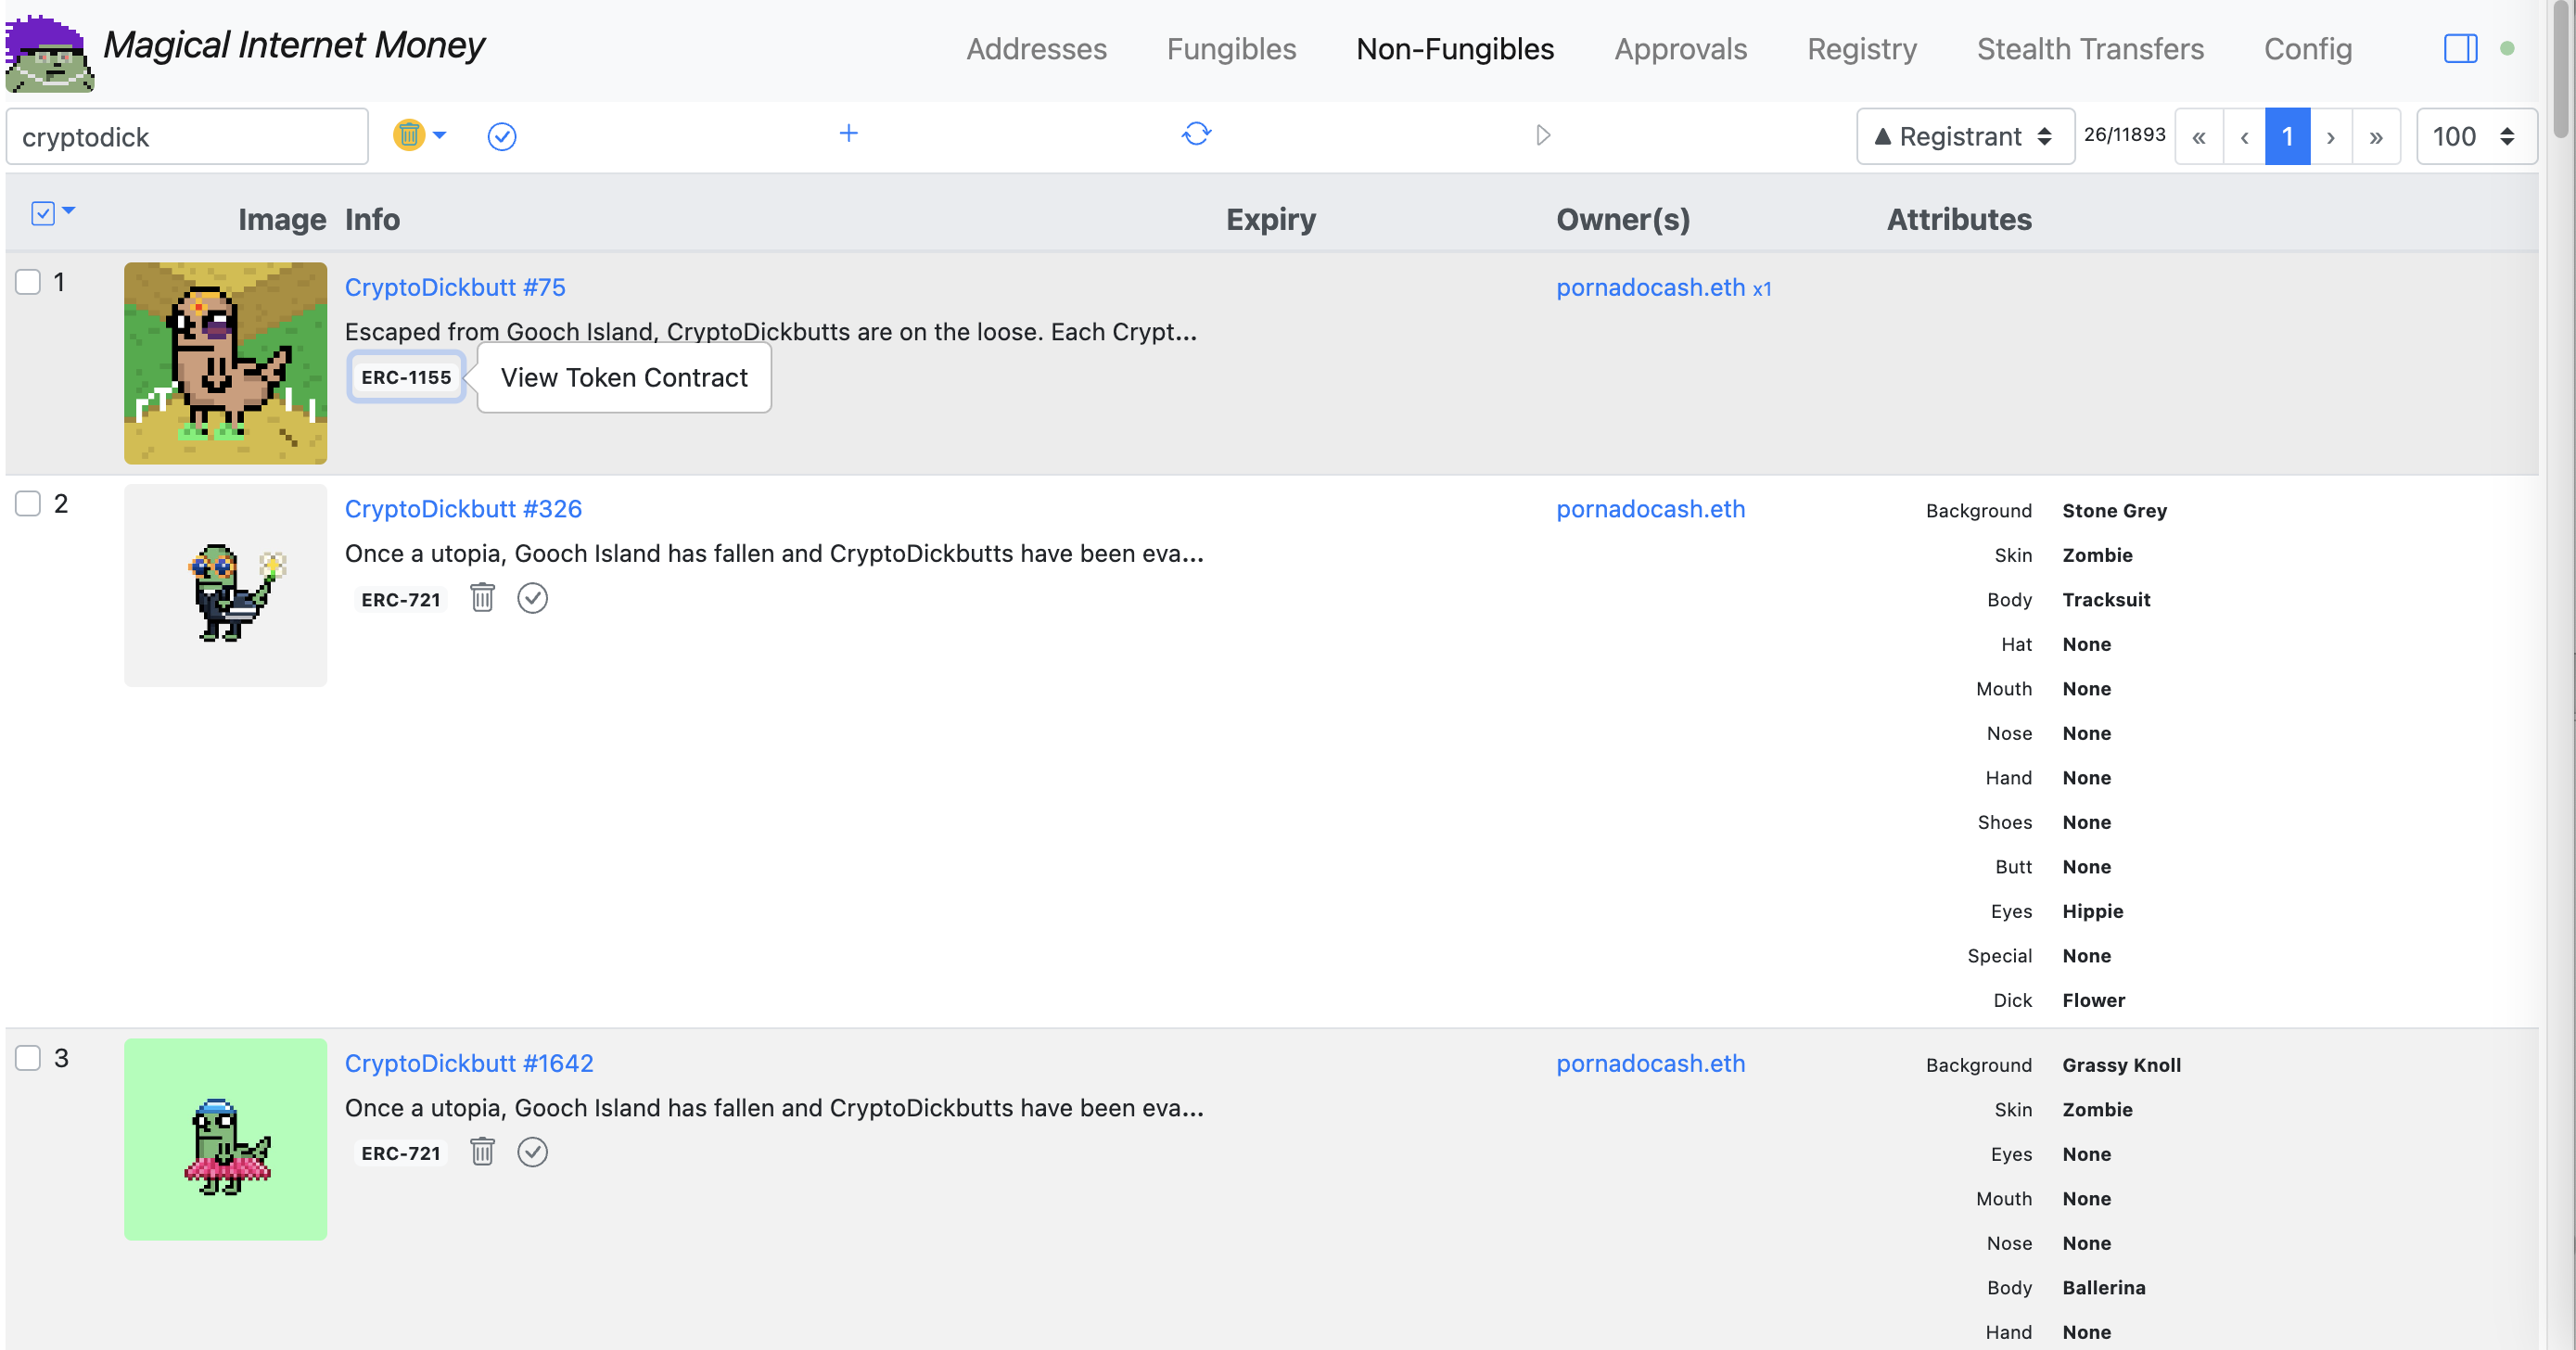Click the verify checkmark on CryptoDickbutt #1642
This screenshot has height=1350, width=2576.
pyautogui.click(x=533, y=1153)
